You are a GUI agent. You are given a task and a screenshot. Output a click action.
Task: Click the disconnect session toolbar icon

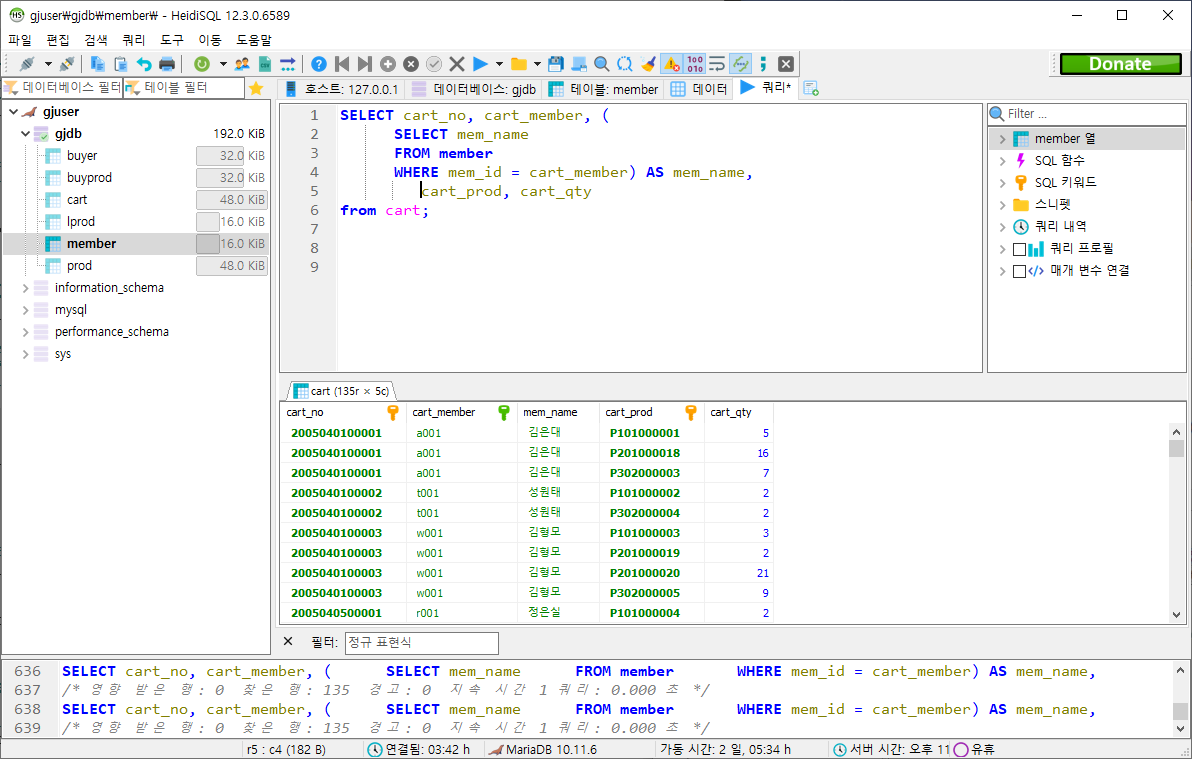pyautogui.click(x=67, y=64)
